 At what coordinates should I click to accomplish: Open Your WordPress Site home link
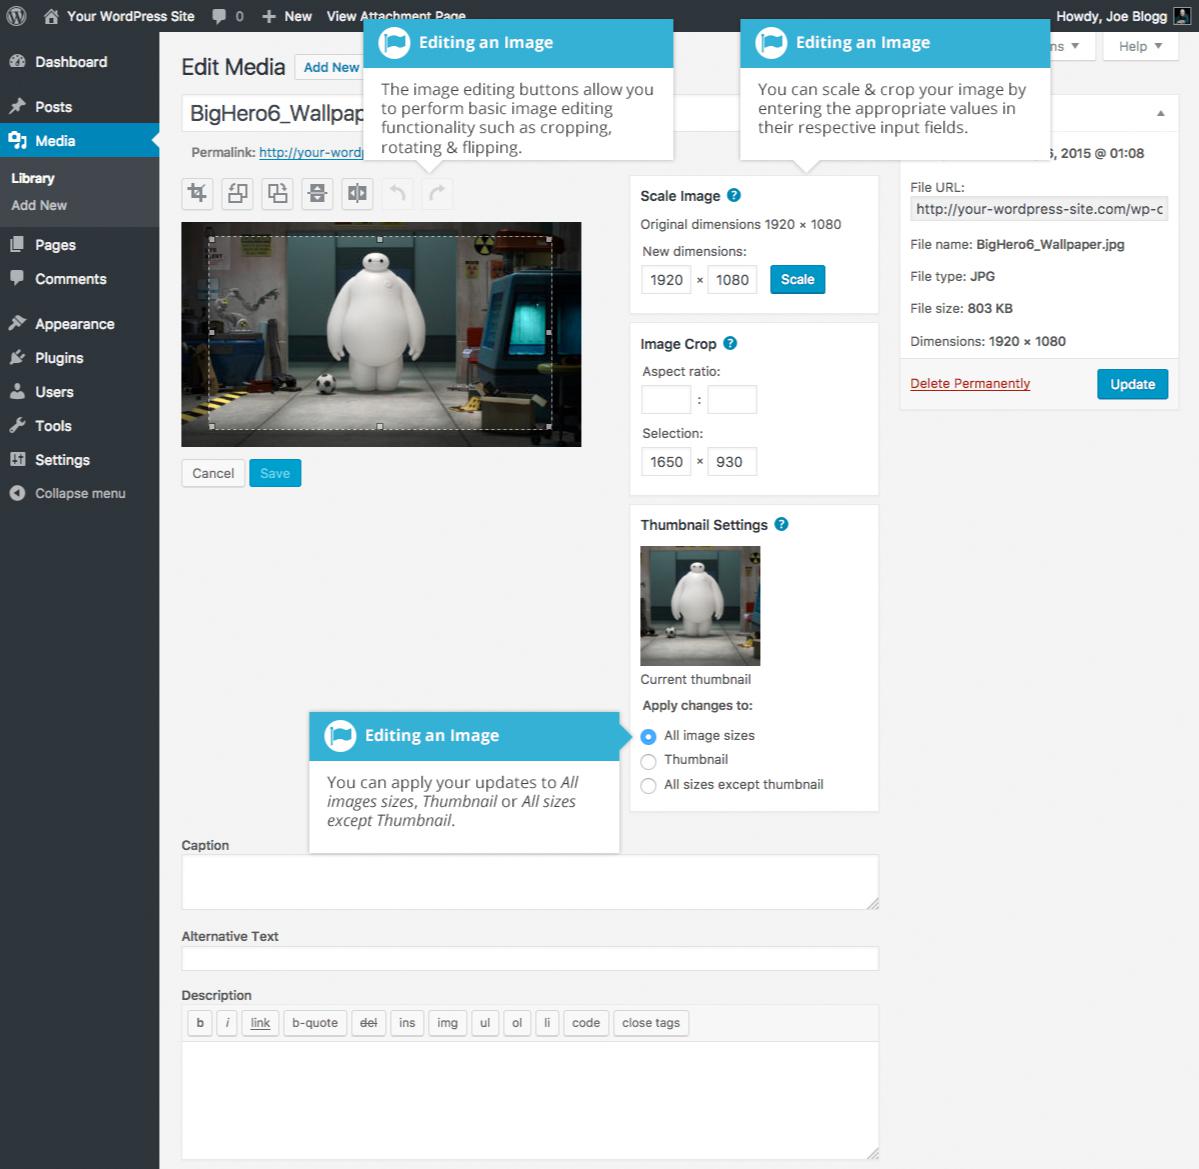point(119,16)
